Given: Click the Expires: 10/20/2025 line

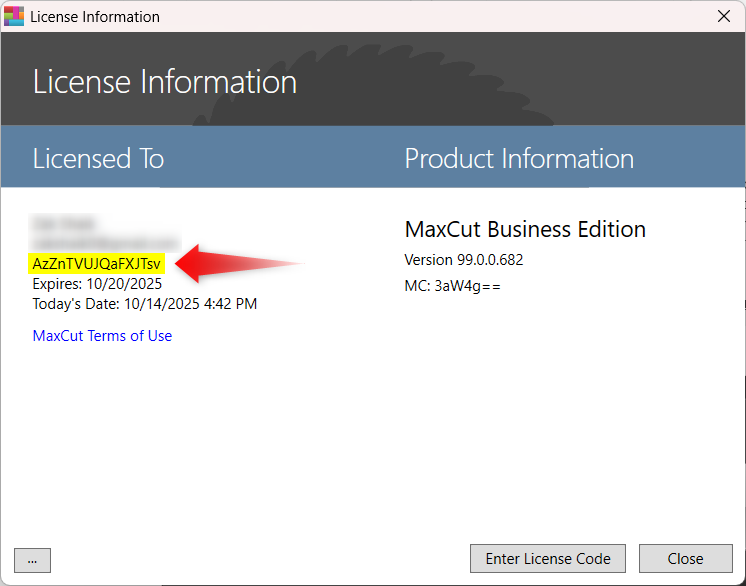Looking at the screenshot, I should click(97, 284).
